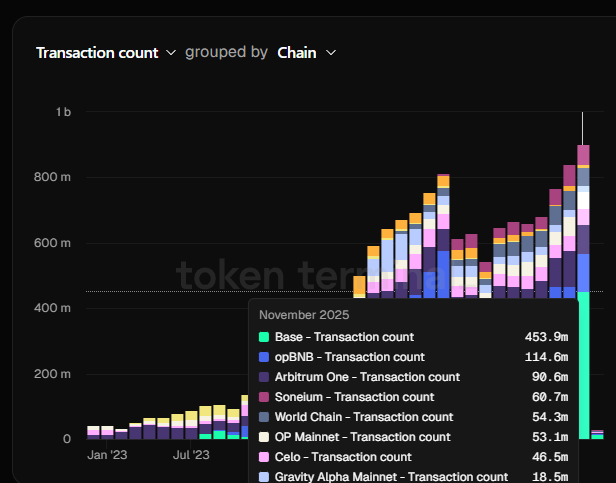The image size is (616, 483).
Task: Click the Arbitrum One legend swatch
Action: click(264, 377)
